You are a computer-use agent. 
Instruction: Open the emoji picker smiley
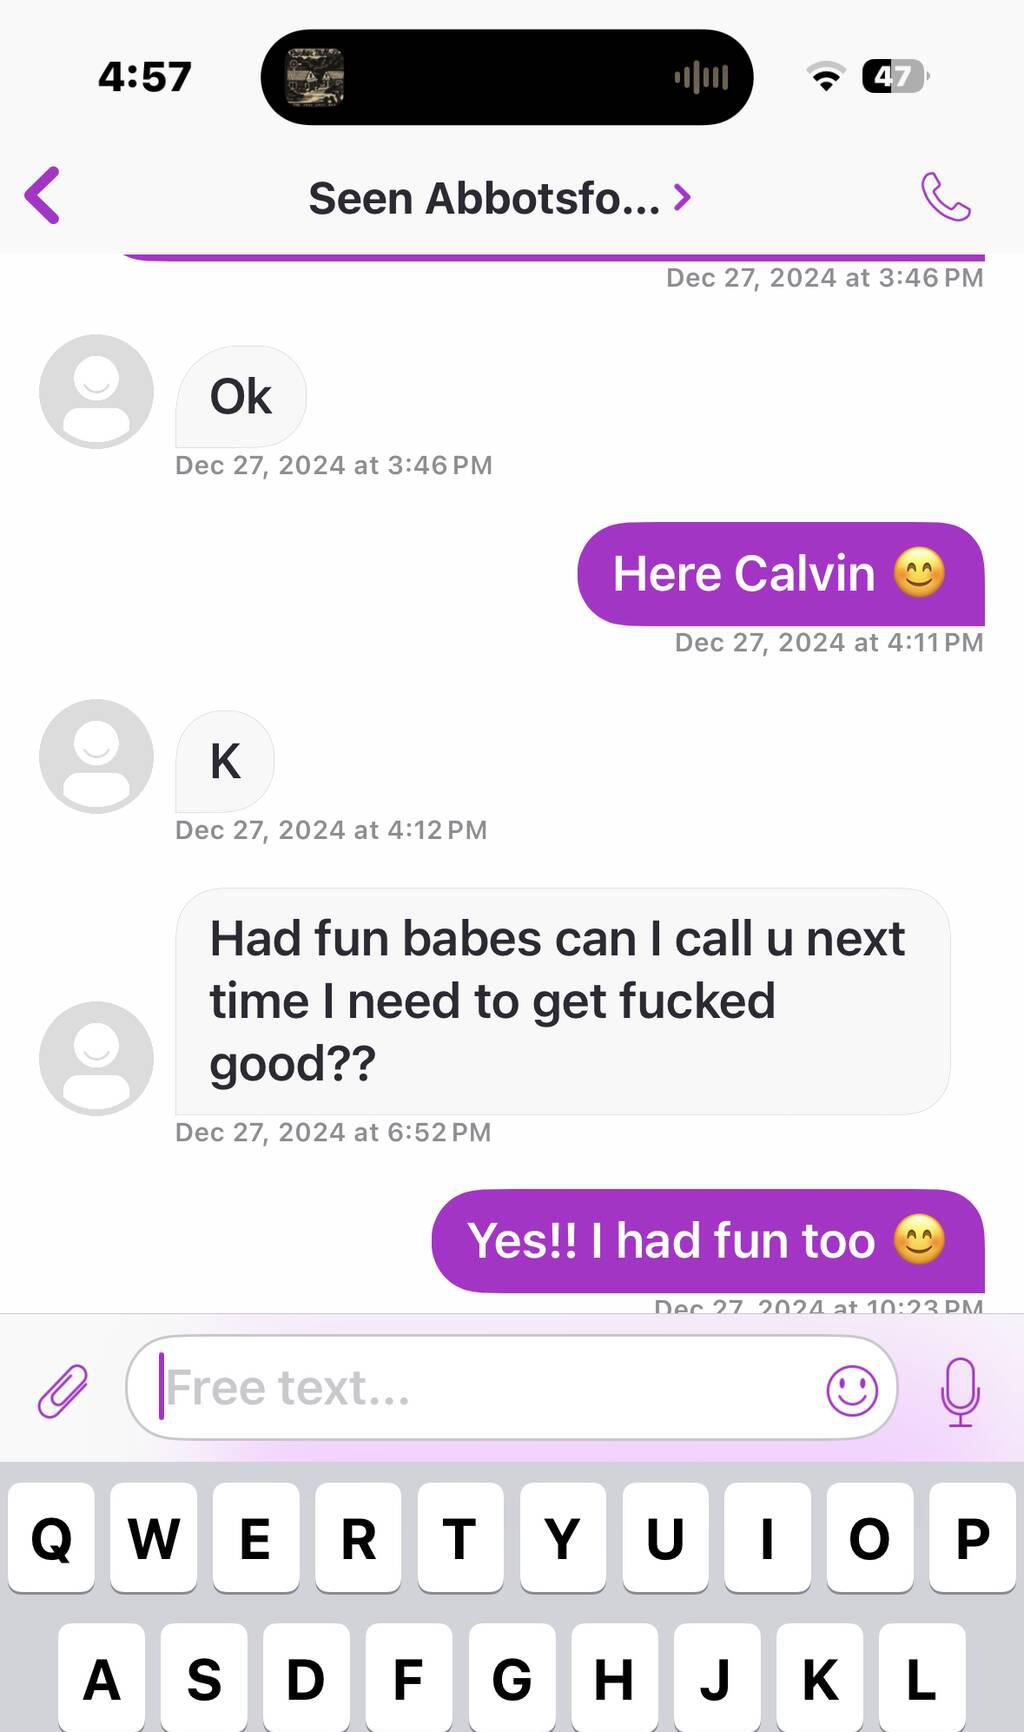coord(852,1390)
